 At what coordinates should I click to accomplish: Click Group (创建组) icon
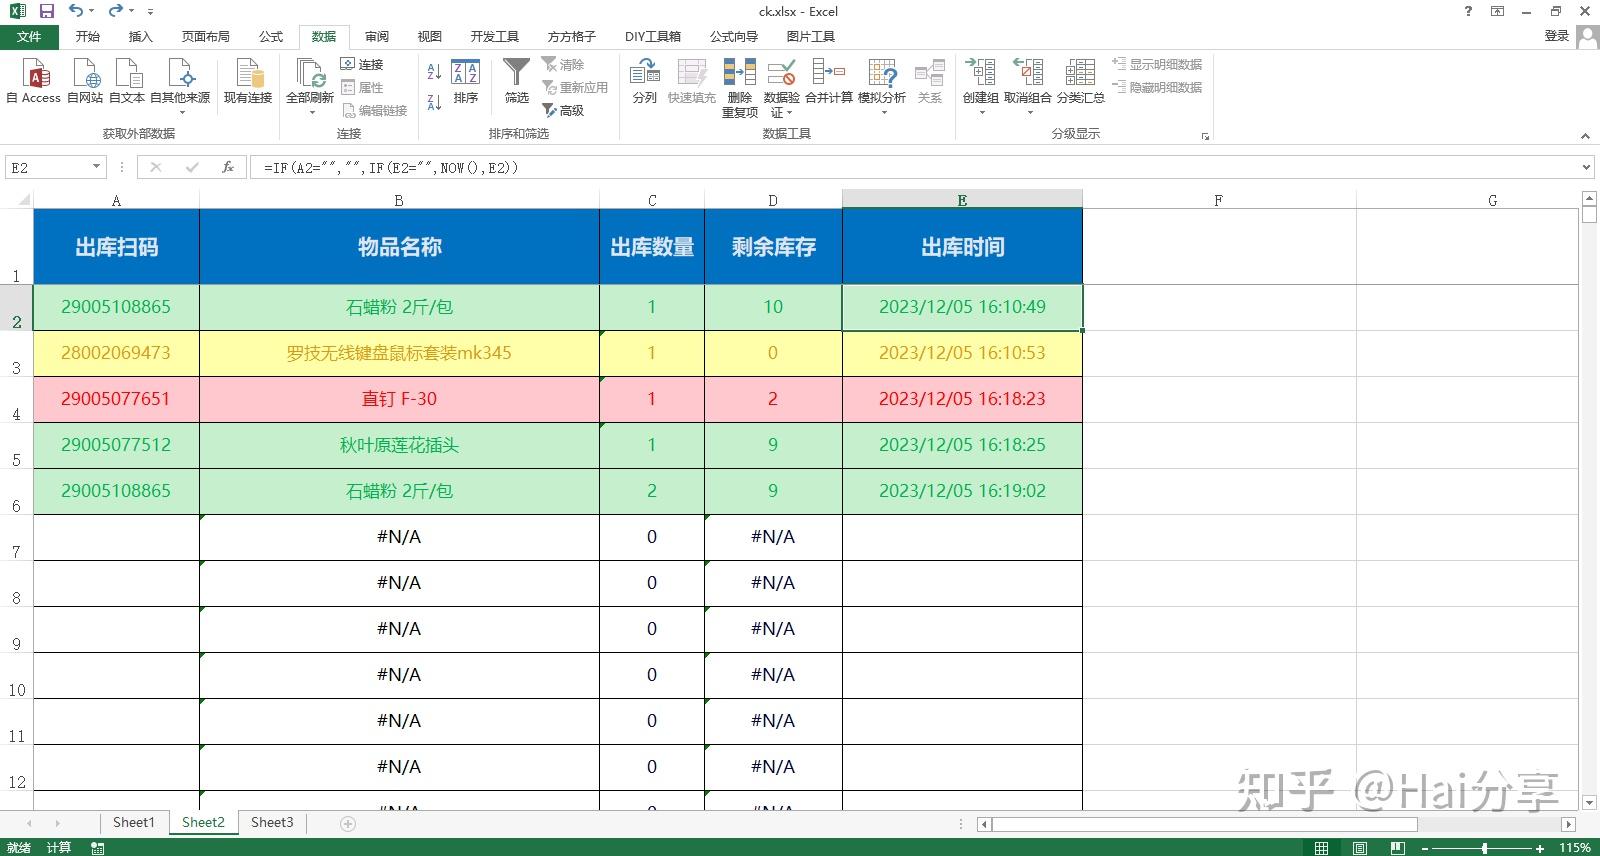point(981,73)
